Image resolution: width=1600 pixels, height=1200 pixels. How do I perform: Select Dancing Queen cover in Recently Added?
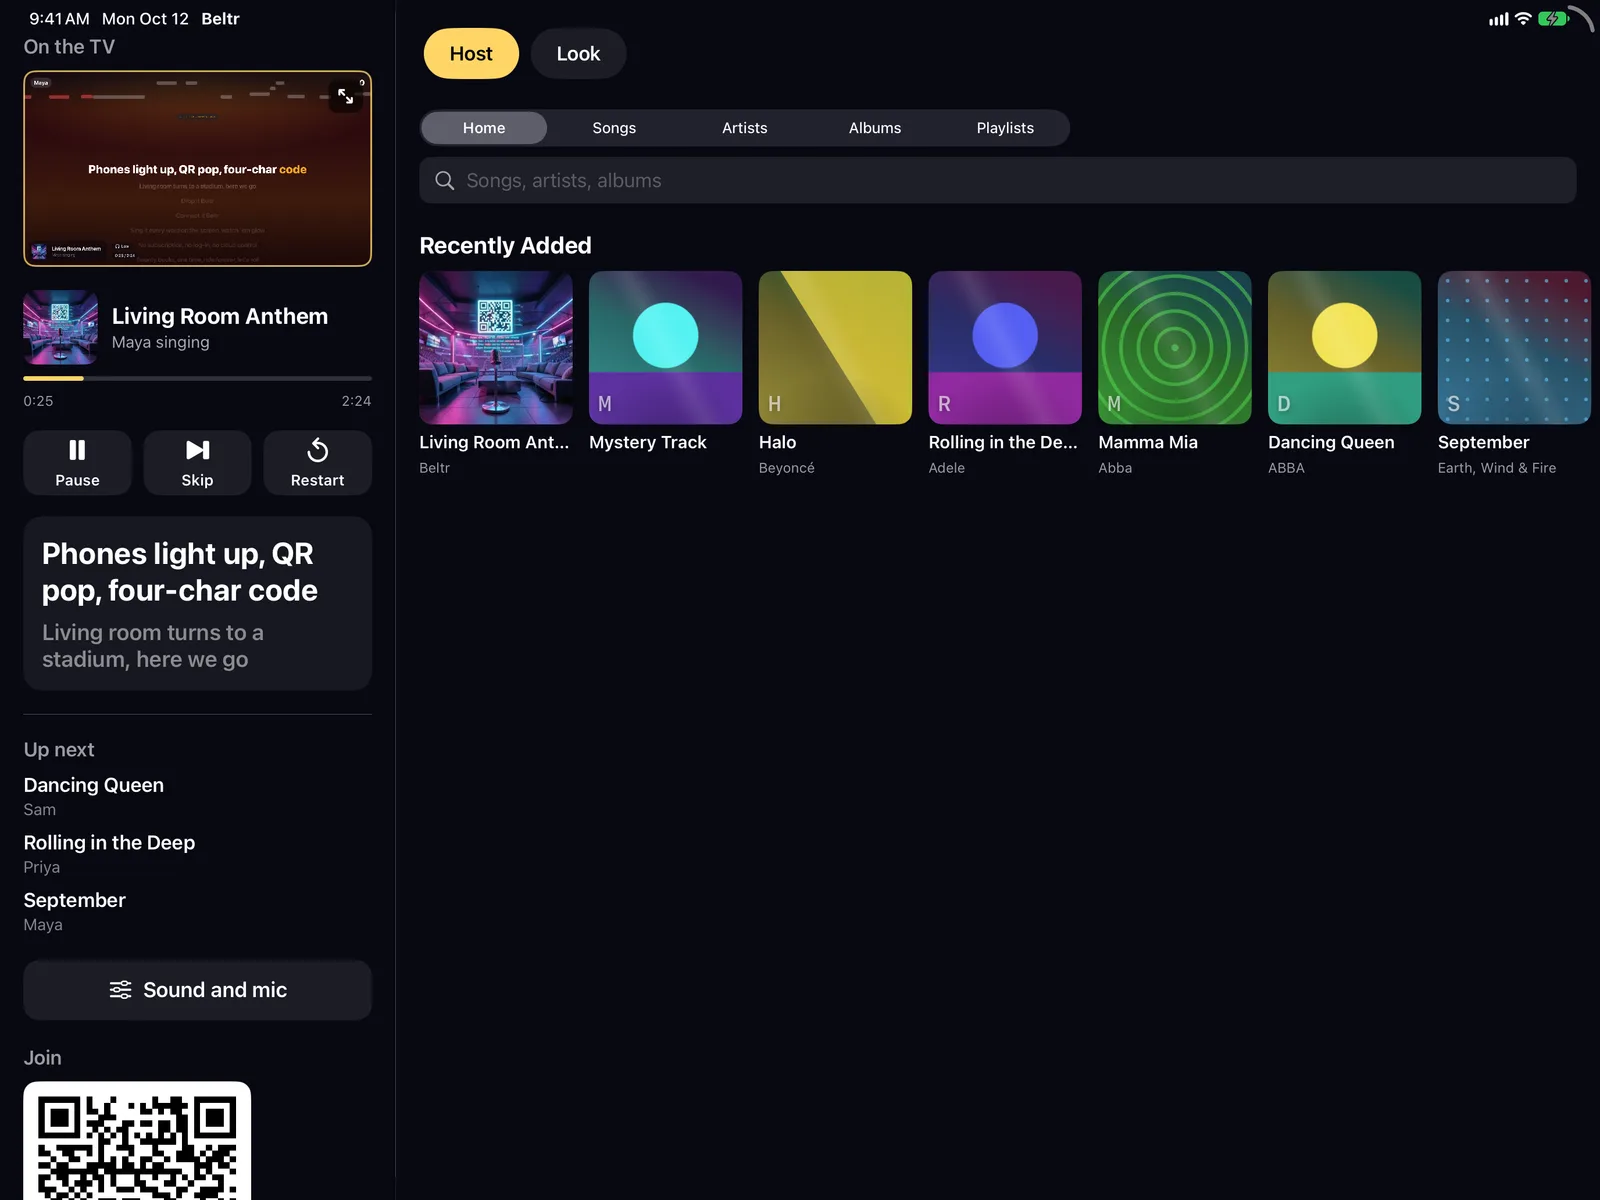[x=1345, y=348]
